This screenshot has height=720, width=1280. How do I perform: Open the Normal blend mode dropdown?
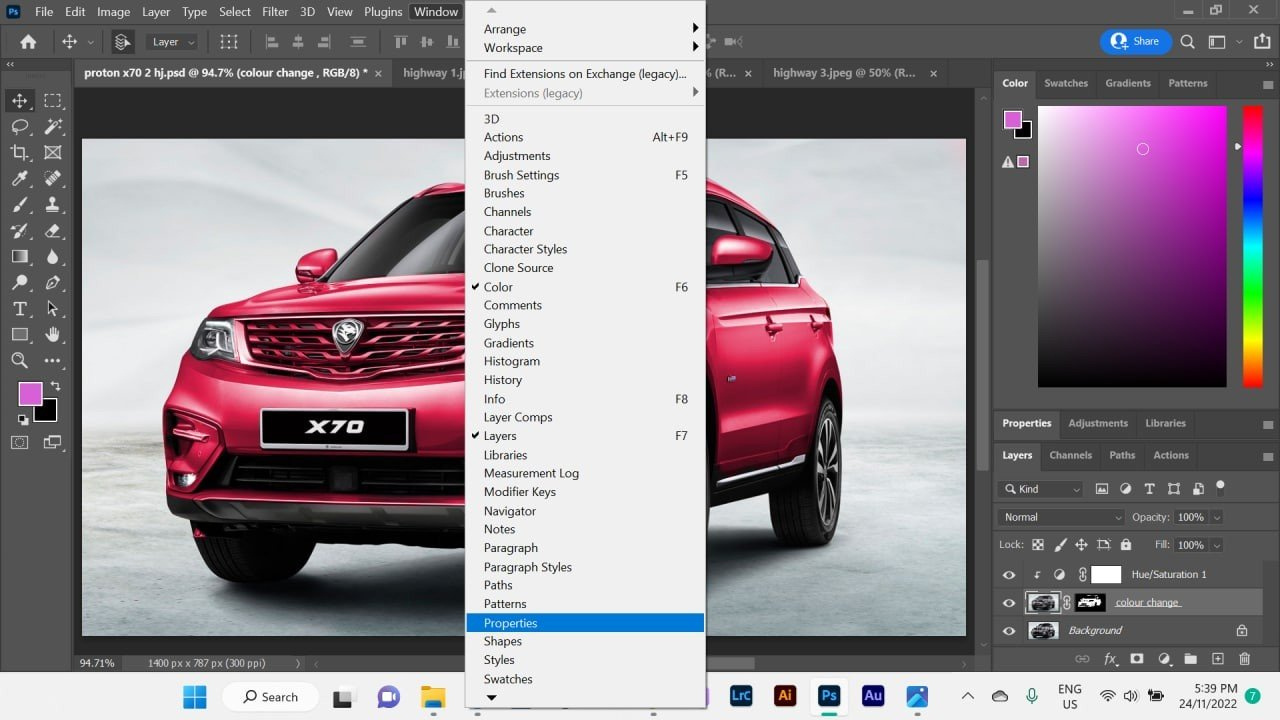(1060, 517)
